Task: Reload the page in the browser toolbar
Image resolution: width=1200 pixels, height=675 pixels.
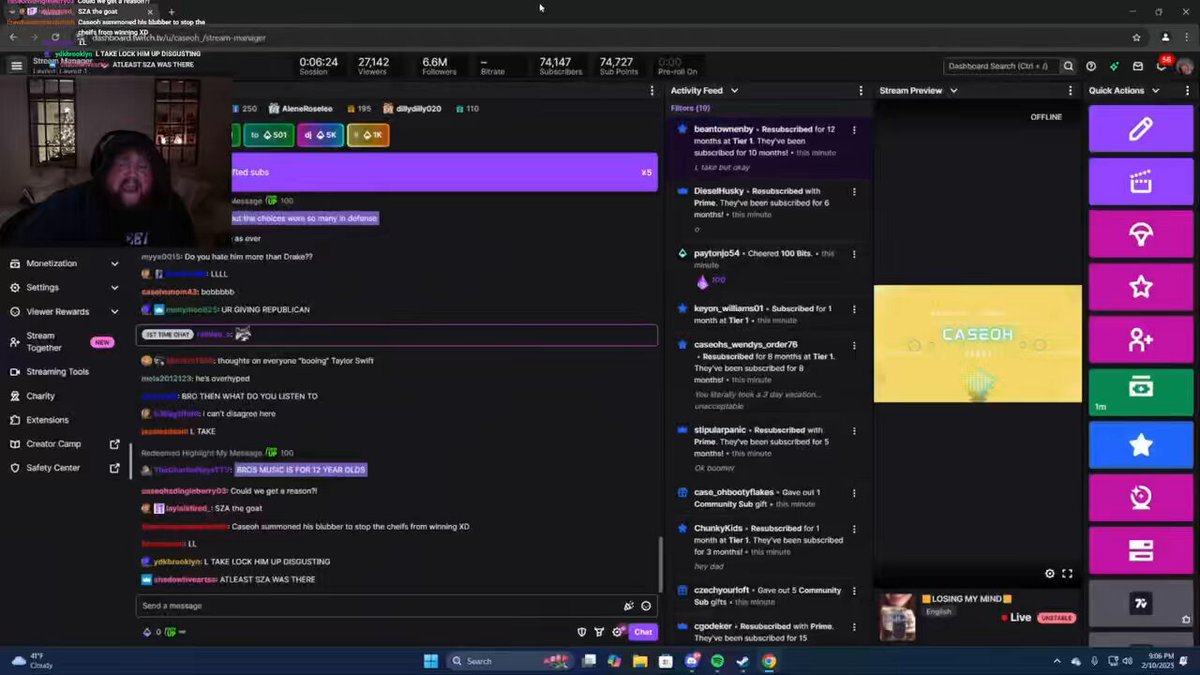Action: tap(54, 37)
